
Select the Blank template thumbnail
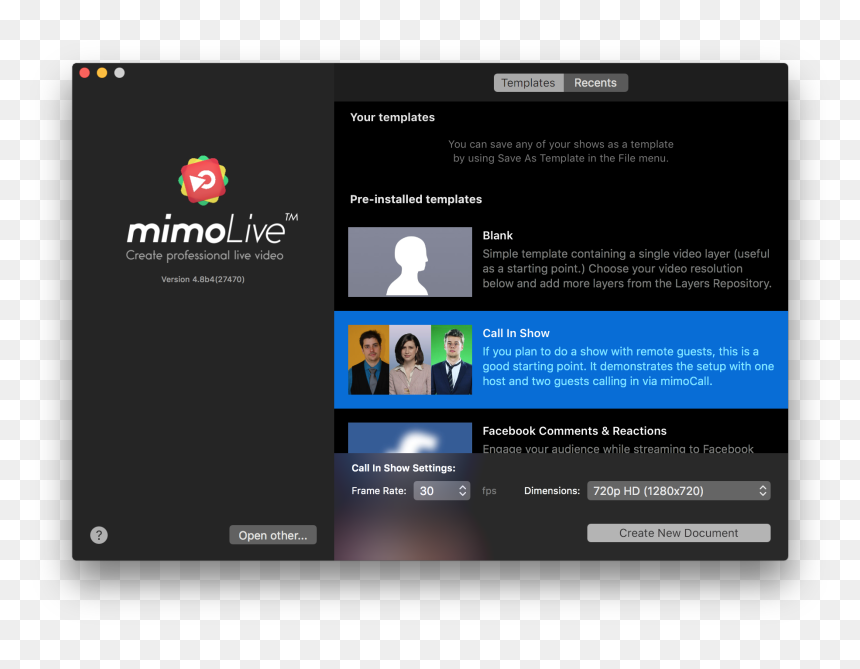[x=410, y=262]
